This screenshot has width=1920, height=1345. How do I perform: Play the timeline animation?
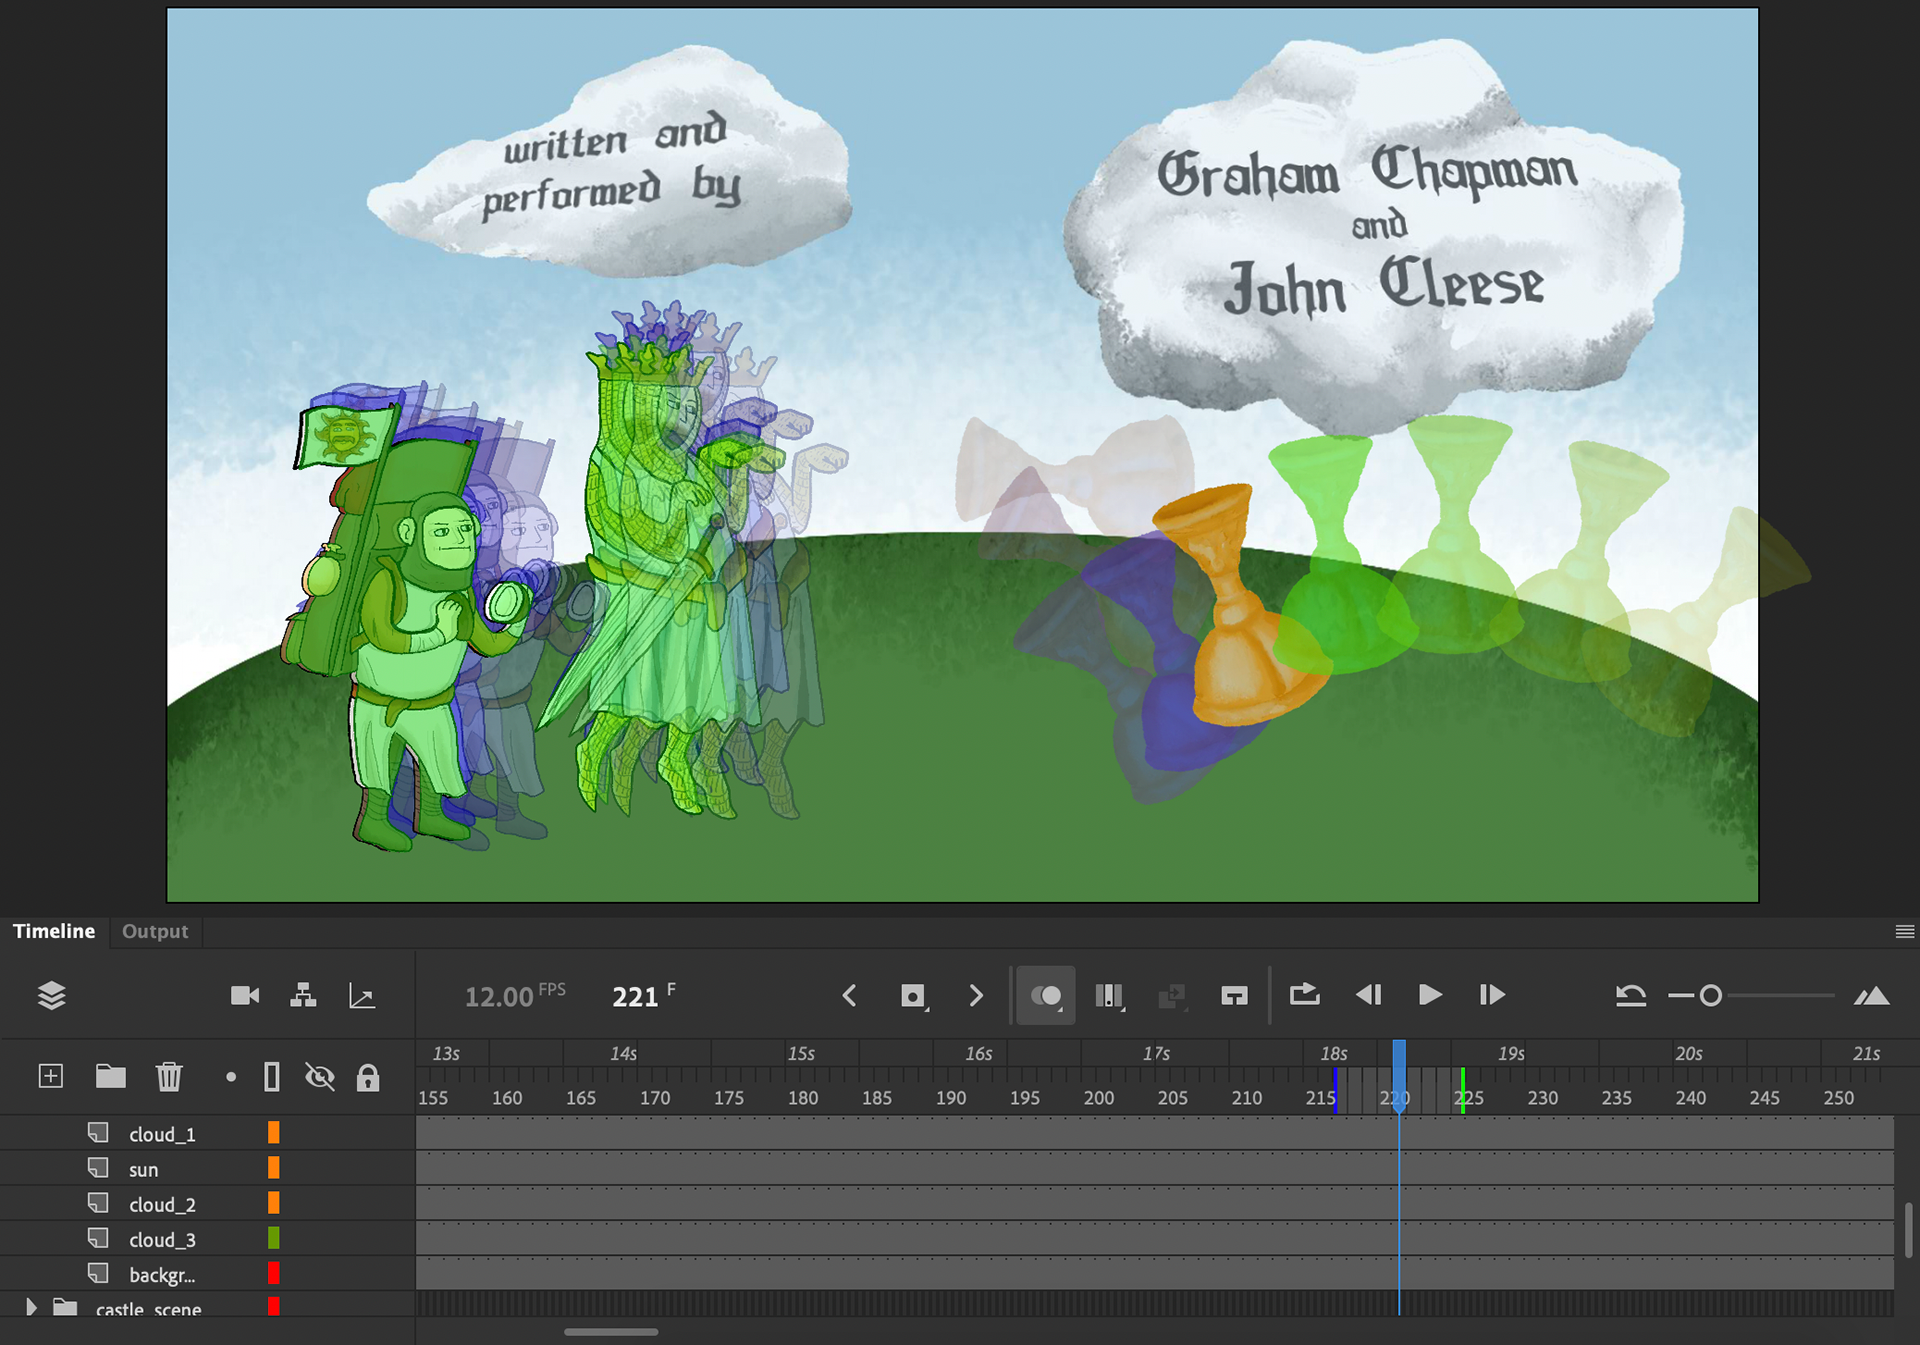point(1430,994)
